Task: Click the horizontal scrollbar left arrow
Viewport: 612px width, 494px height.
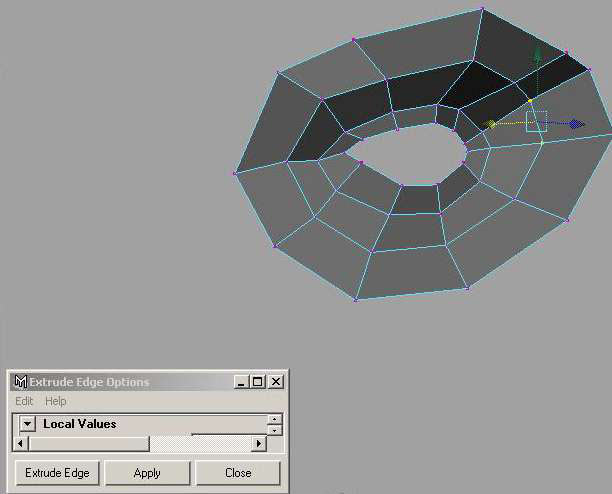Action: [x=21, y=443]
